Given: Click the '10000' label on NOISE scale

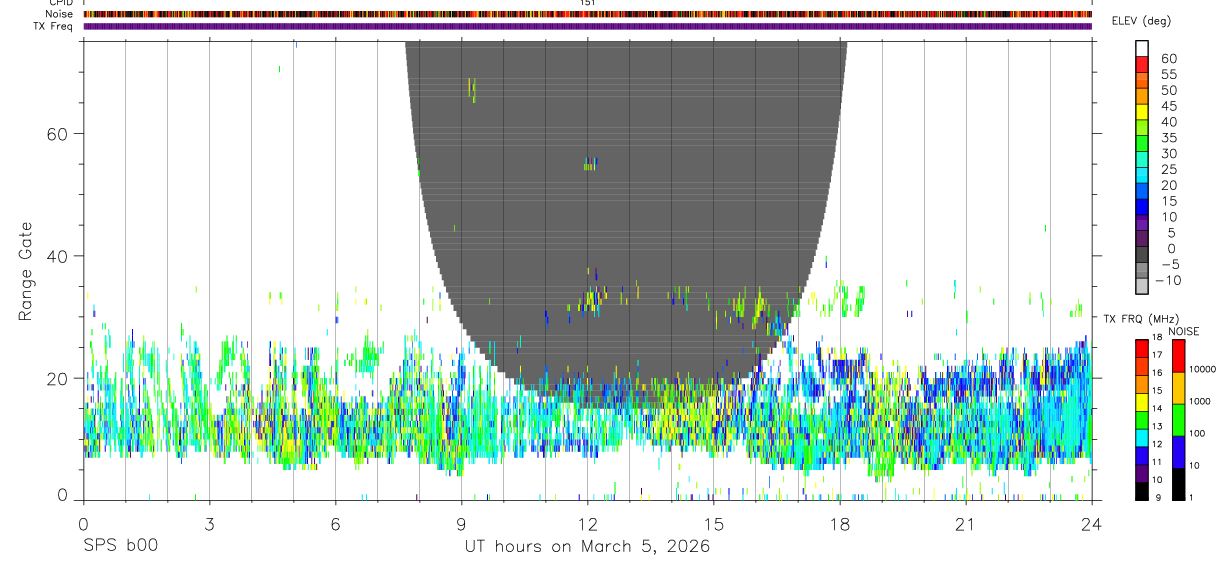Looking at the screenshot, I should tap(1202, 369).
